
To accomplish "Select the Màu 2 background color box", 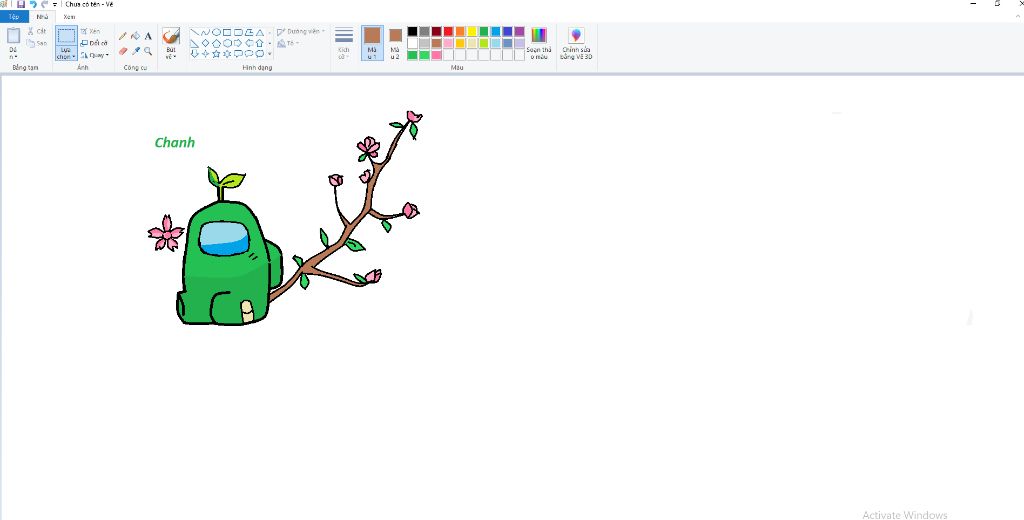I will pos(395,43).
